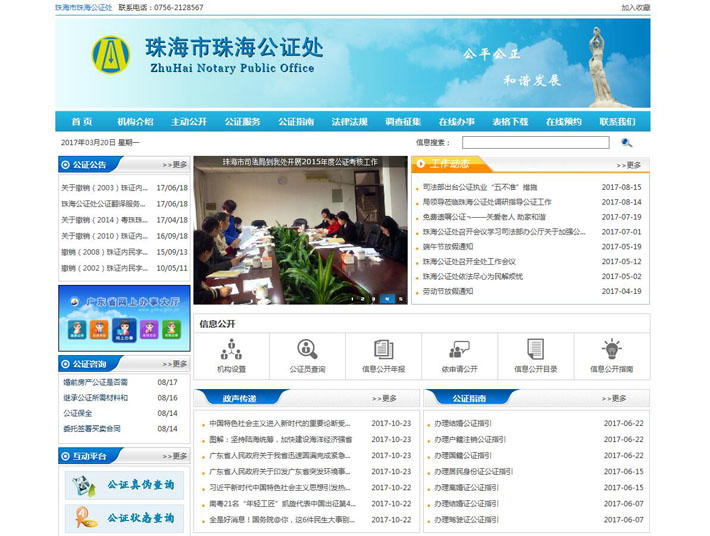Click 更多 in 公证咨询 panel
Viewport: 710px width, 536px height.
click(175, 364)
